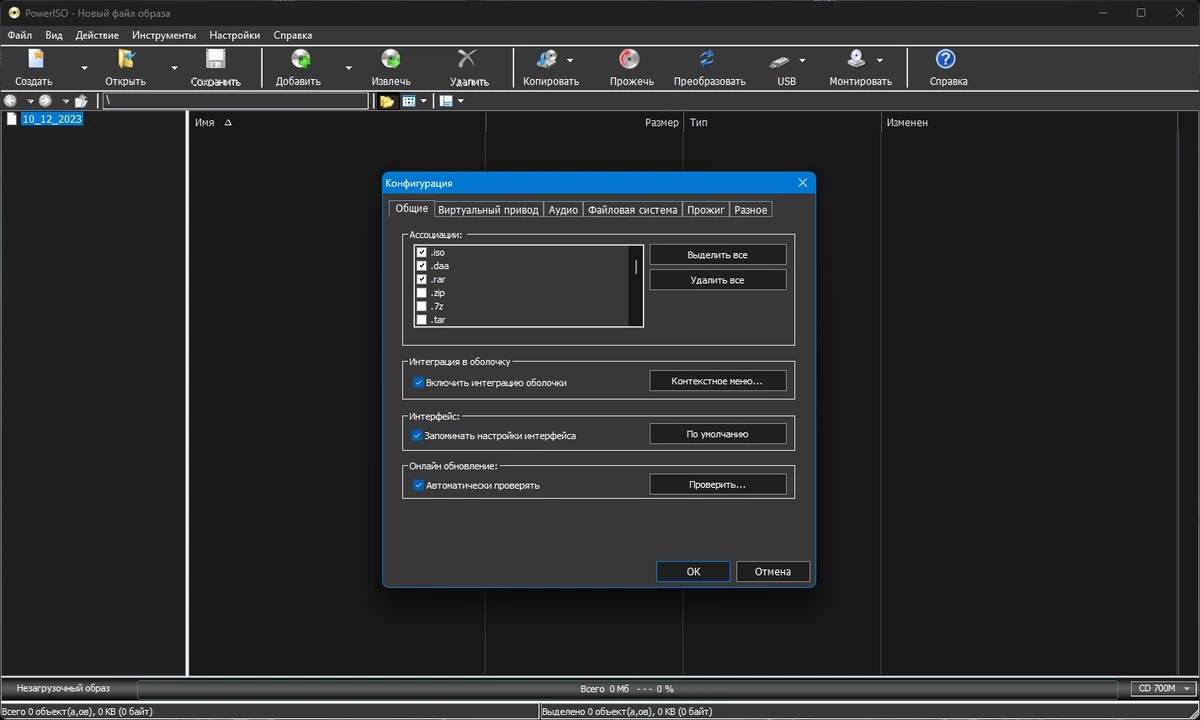Expand the Добавить dropdown arrow

click(348, 68)
